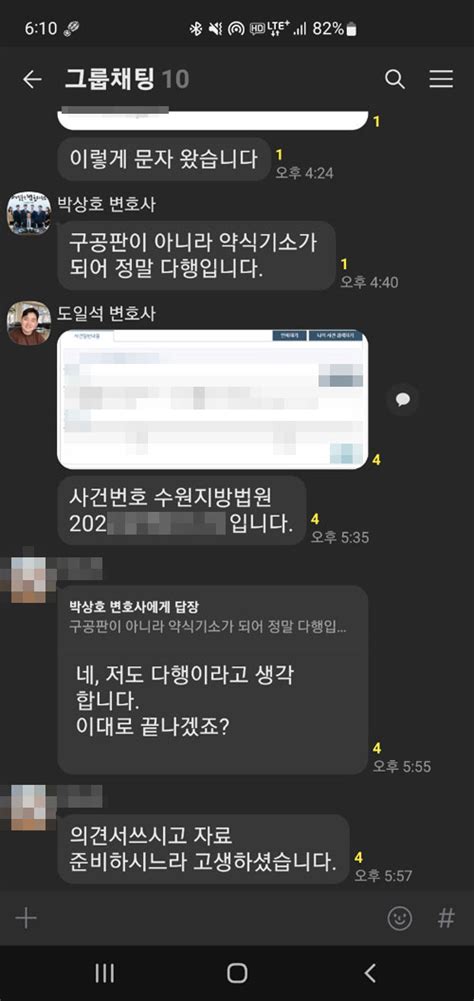This screenshot has width=474, height=1001.
Task: Open the emoticon smiley picker
Action: point(399,918)
